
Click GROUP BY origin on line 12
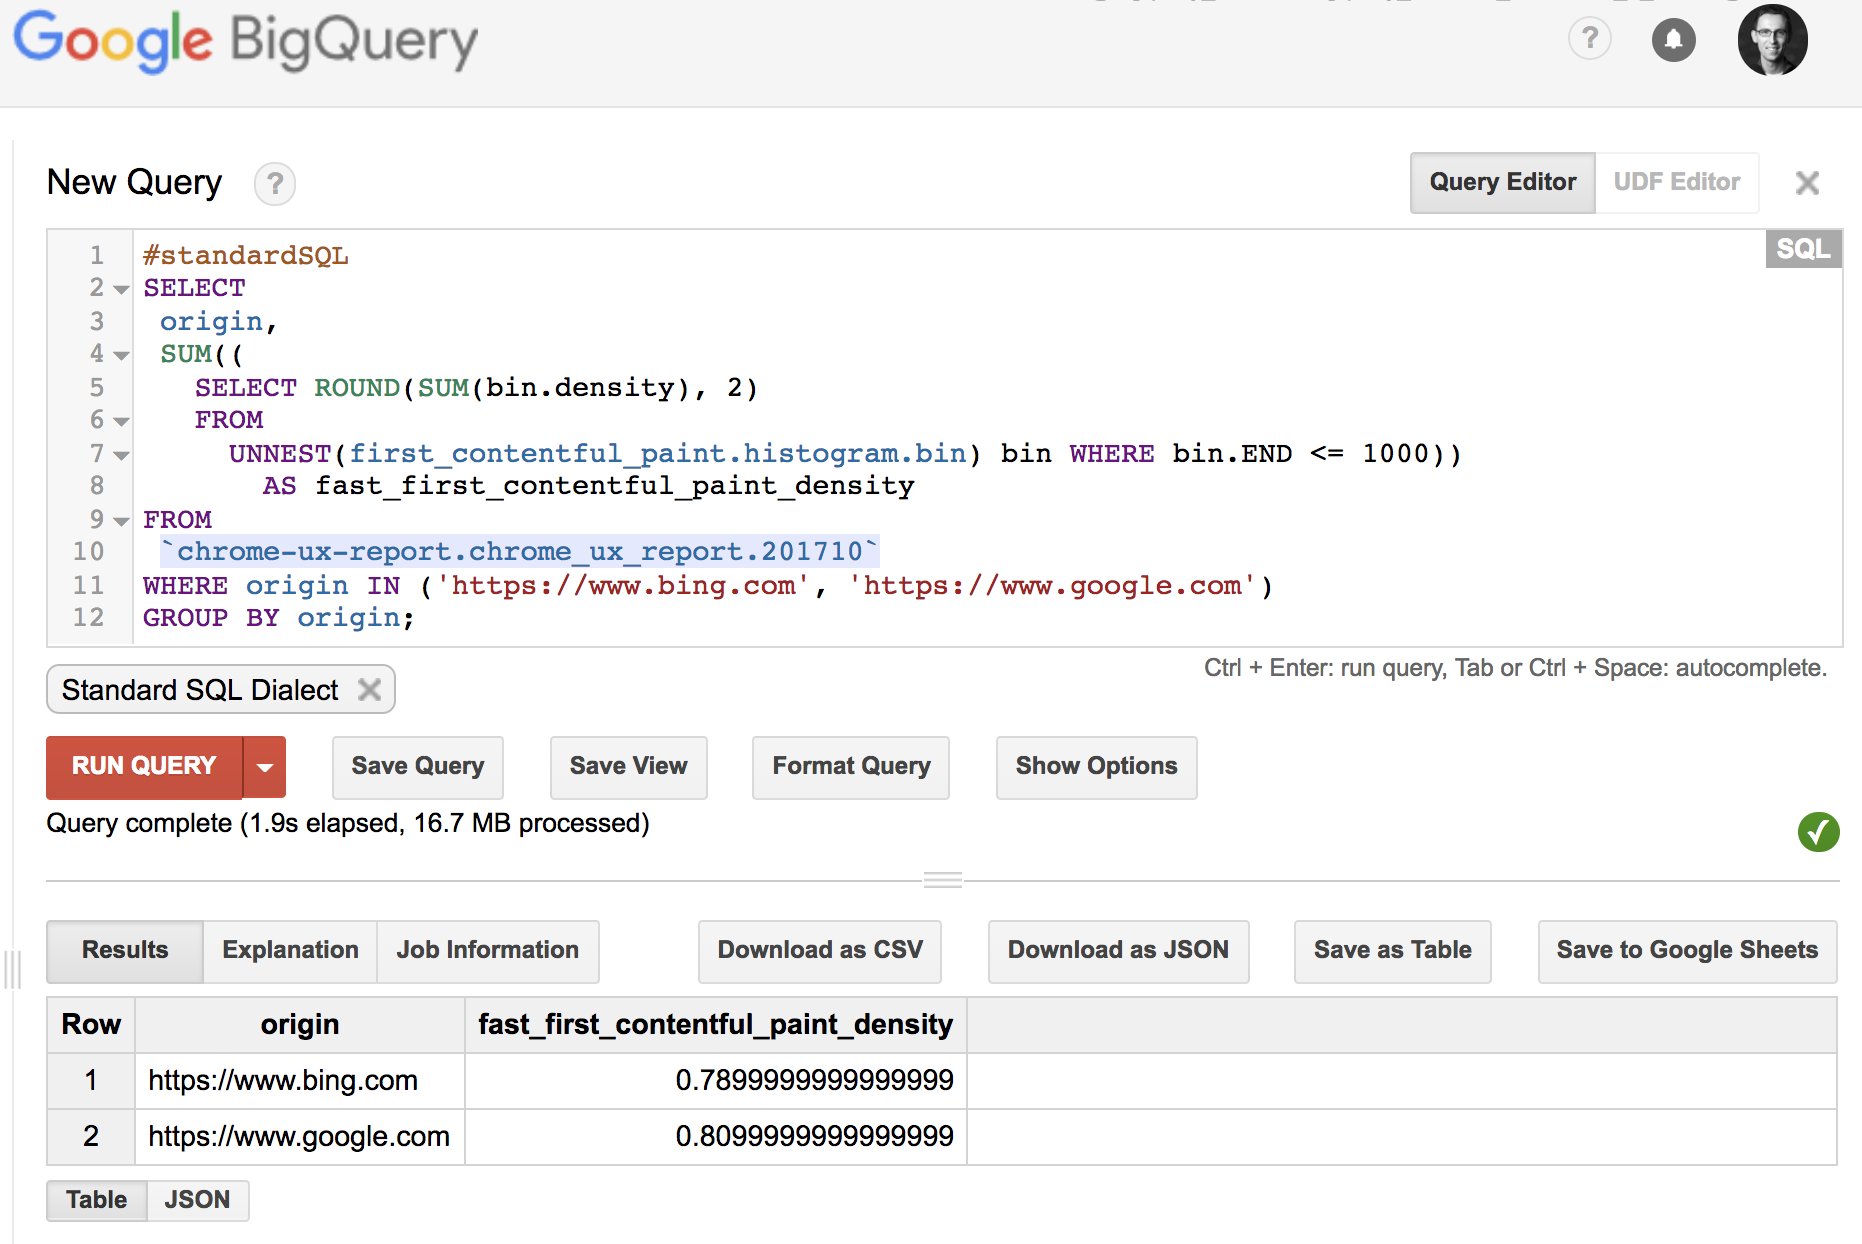point(278,618)
